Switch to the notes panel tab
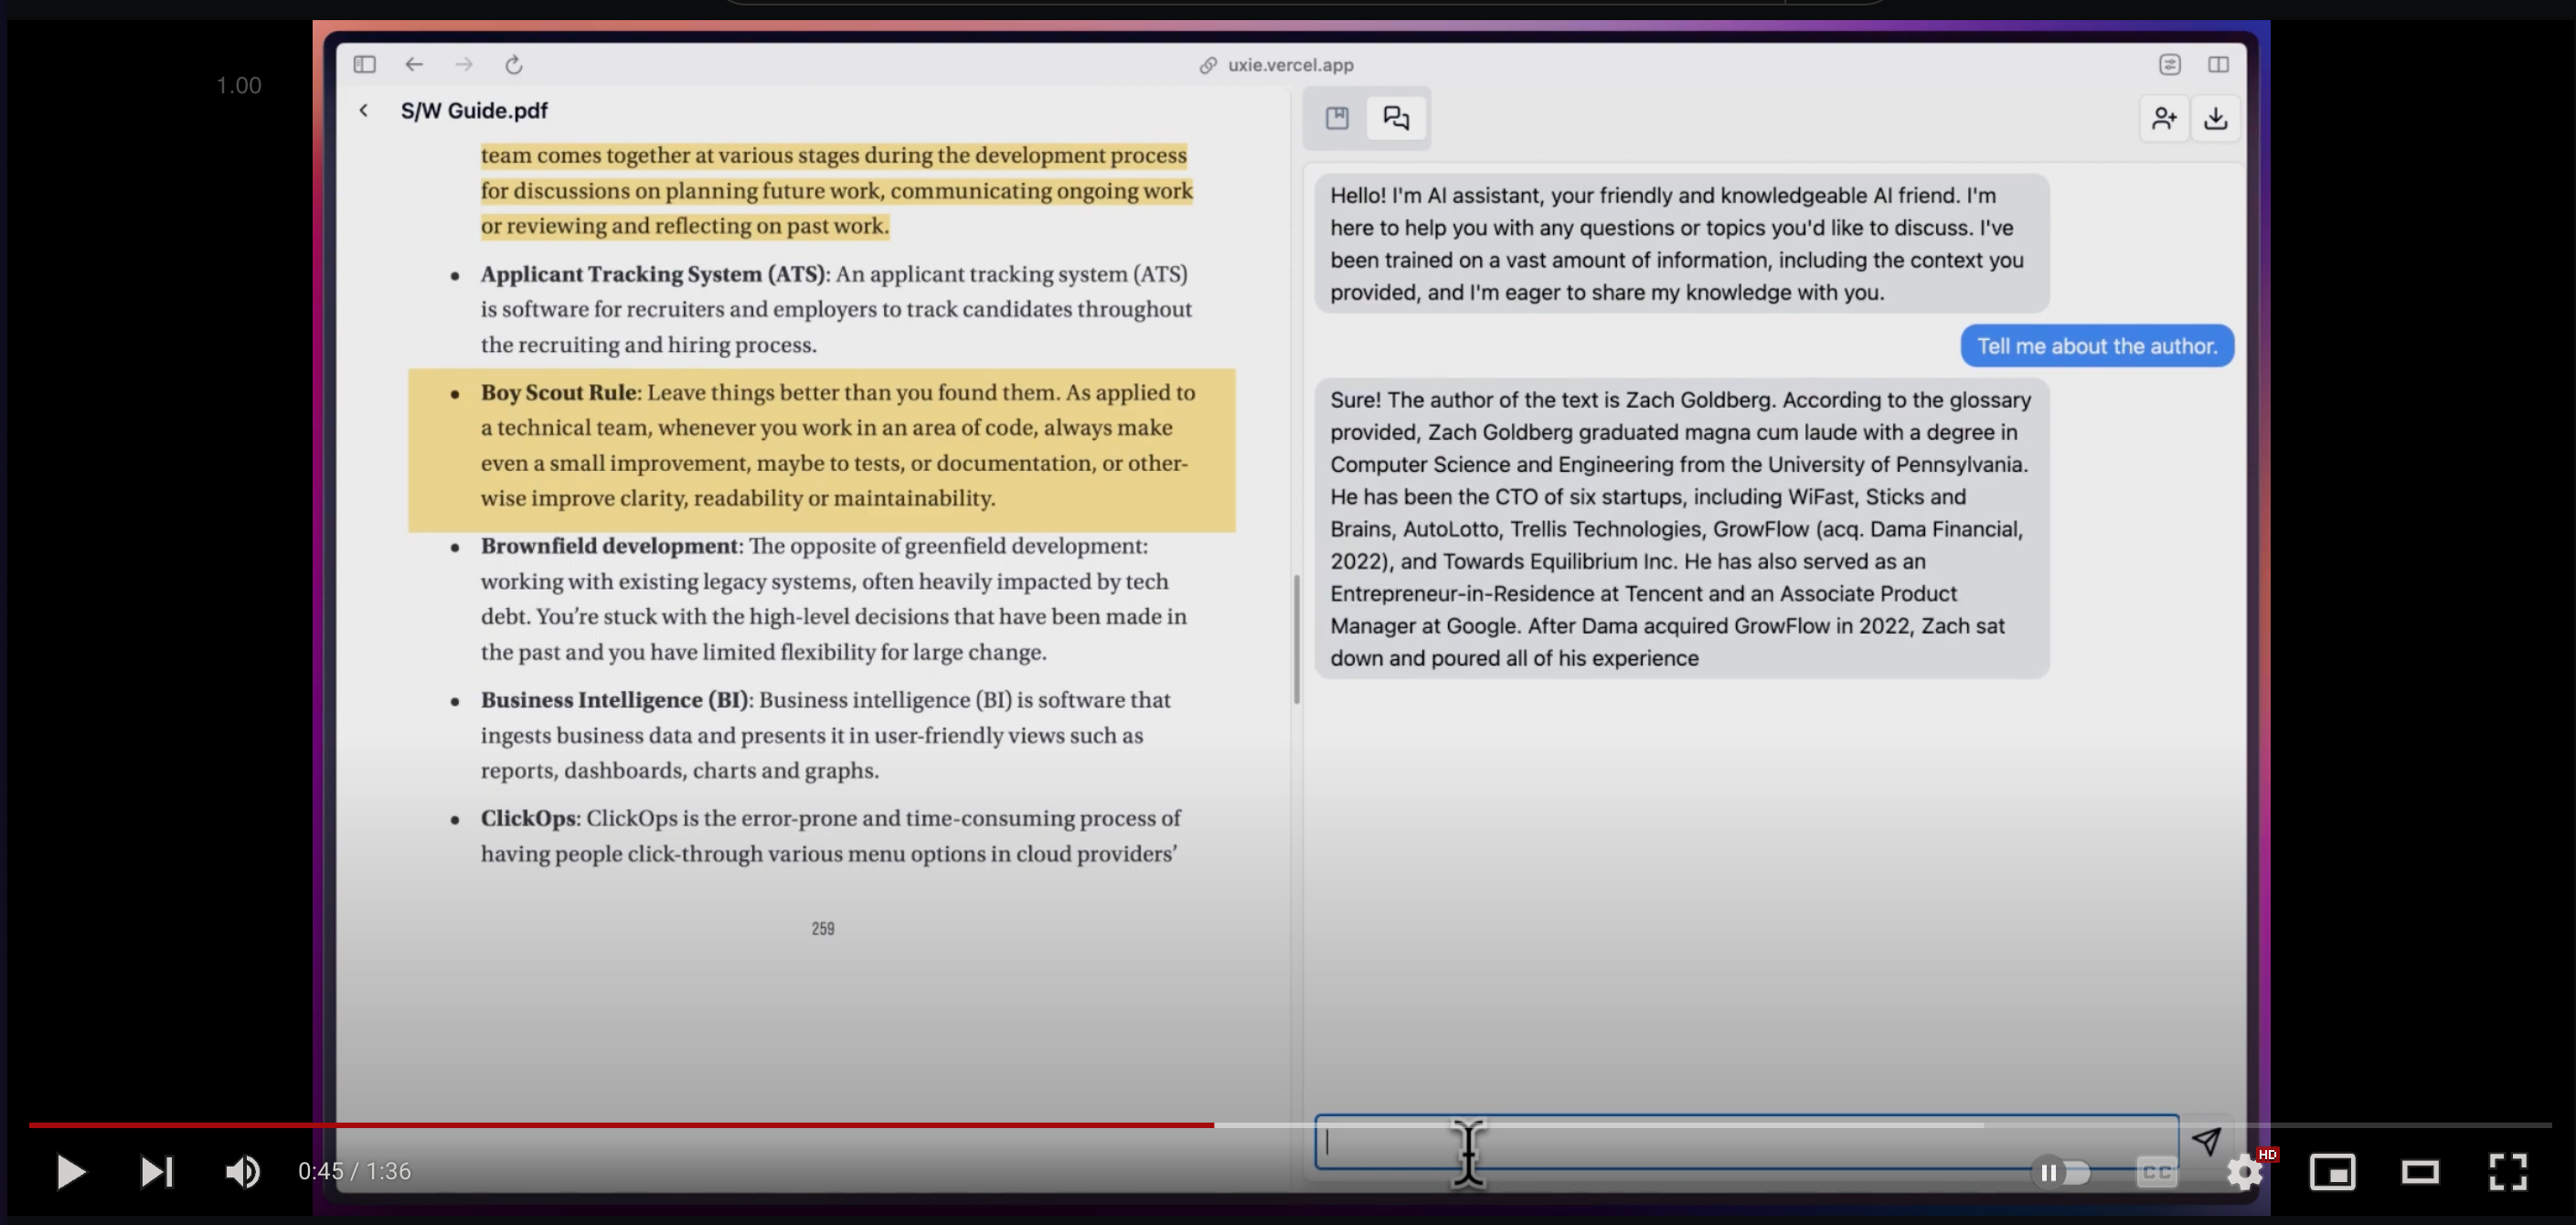This screenshot has width=2576, height=1225. pyautogui.click(x=1337, y=118)
